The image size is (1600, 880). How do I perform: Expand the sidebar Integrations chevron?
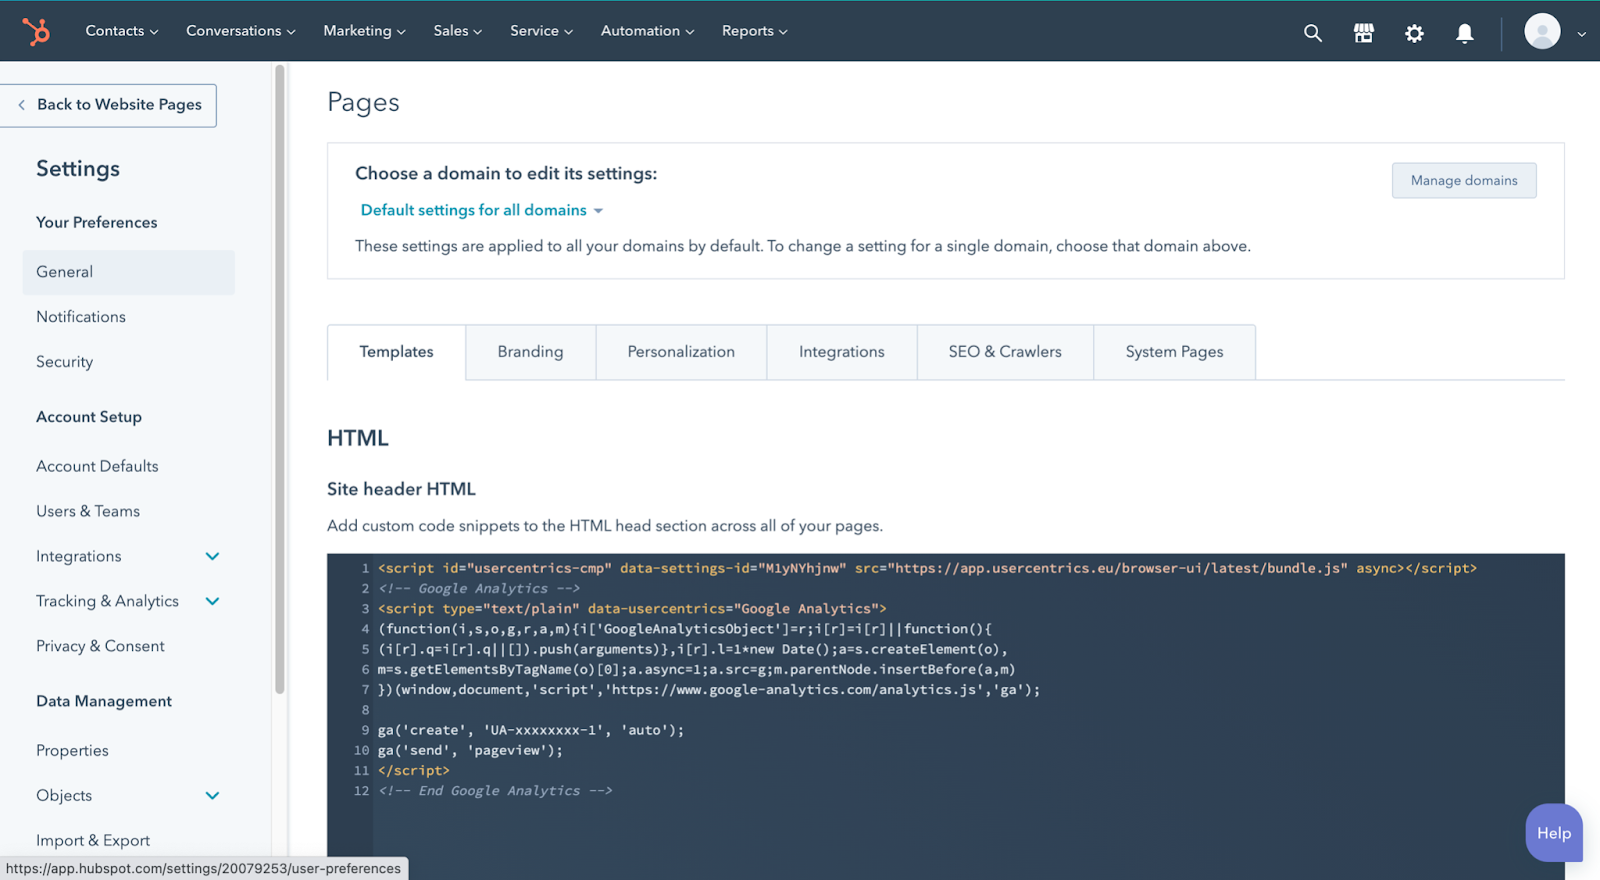(x=212, y=556)
